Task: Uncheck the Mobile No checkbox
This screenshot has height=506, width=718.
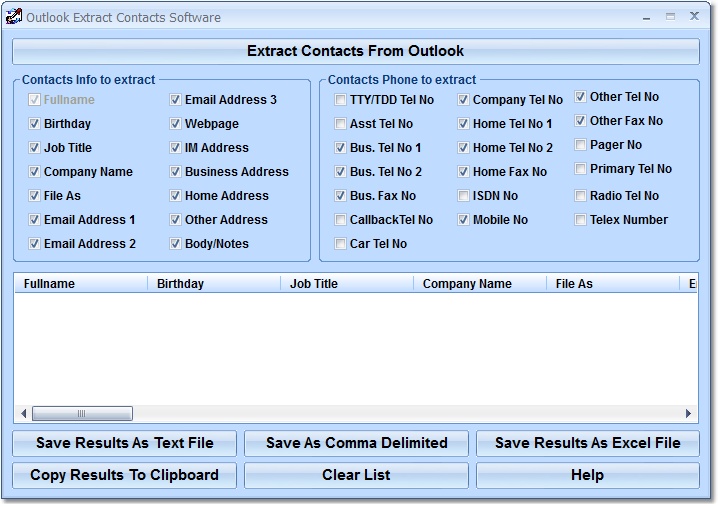Action: pos(463,220)
